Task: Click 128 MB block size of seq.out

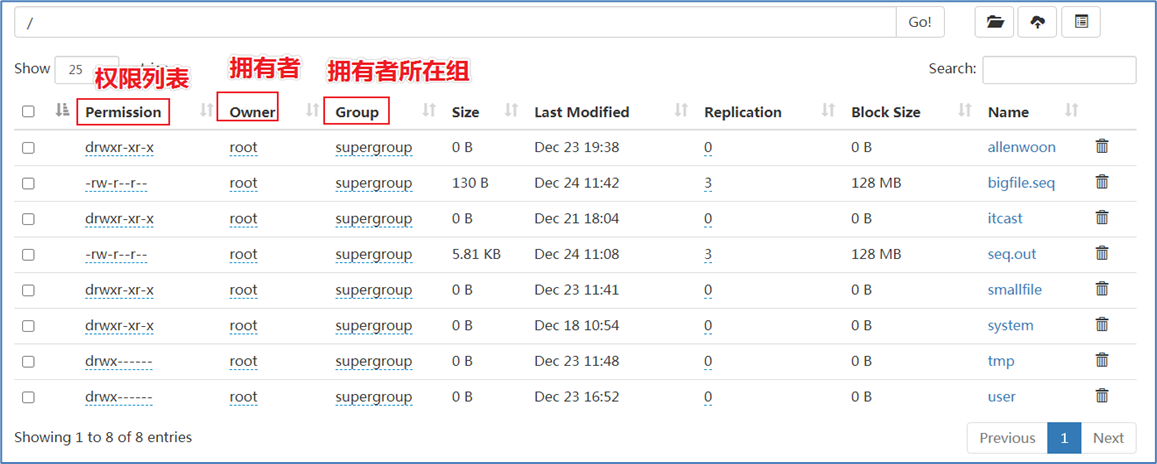Action: click(x=877, y=254)
